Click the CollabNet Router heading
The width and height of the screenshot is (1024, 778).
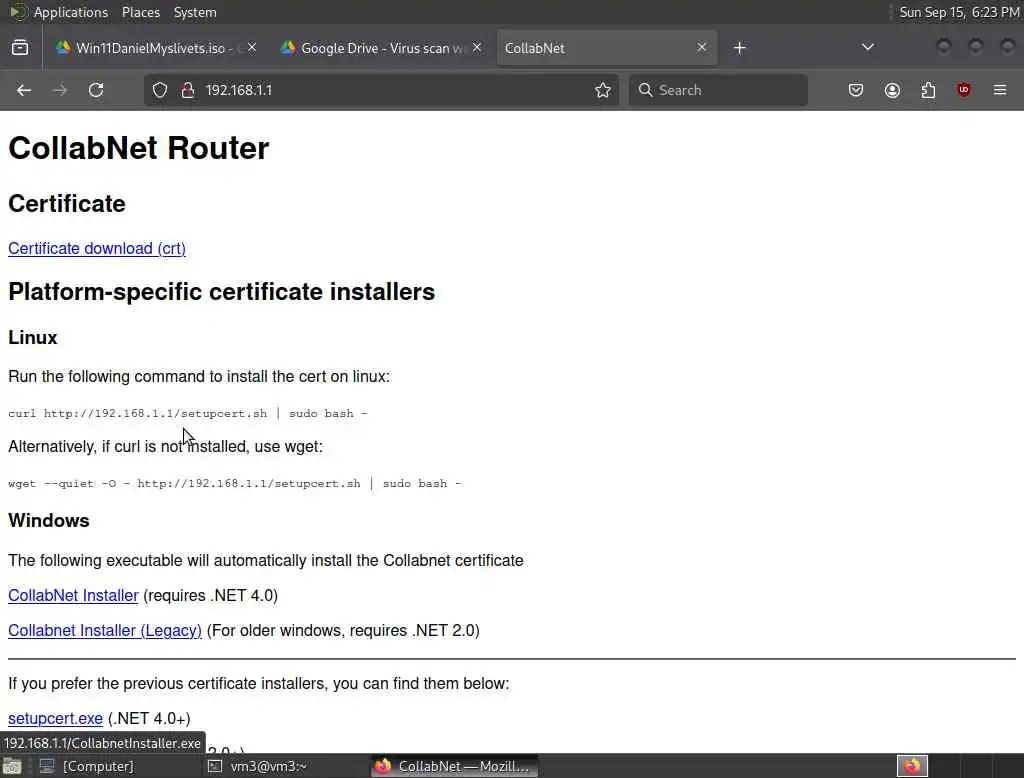138,148
